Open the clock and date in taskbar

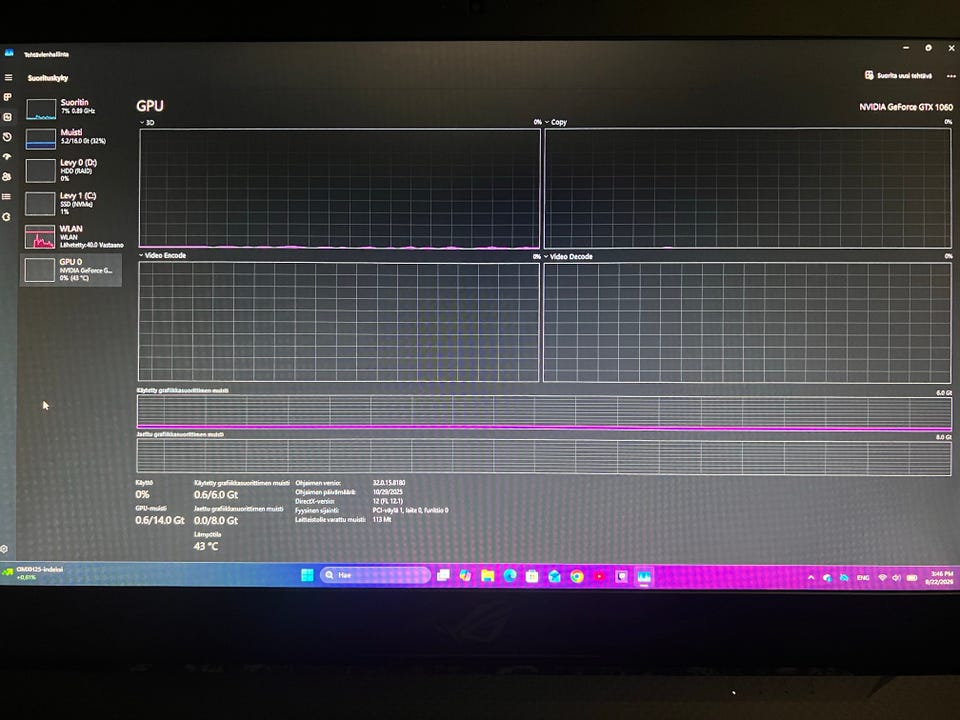(x=940, y=577)
